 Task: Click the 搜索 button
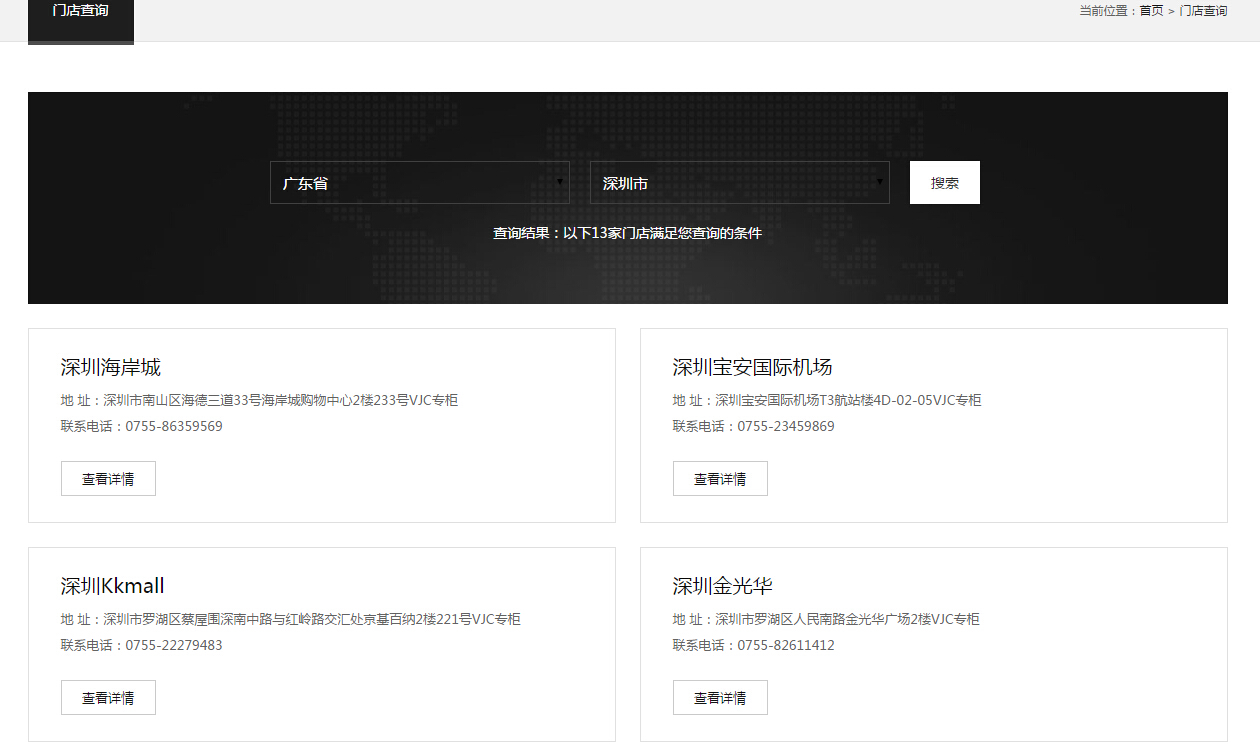point(945,183)
